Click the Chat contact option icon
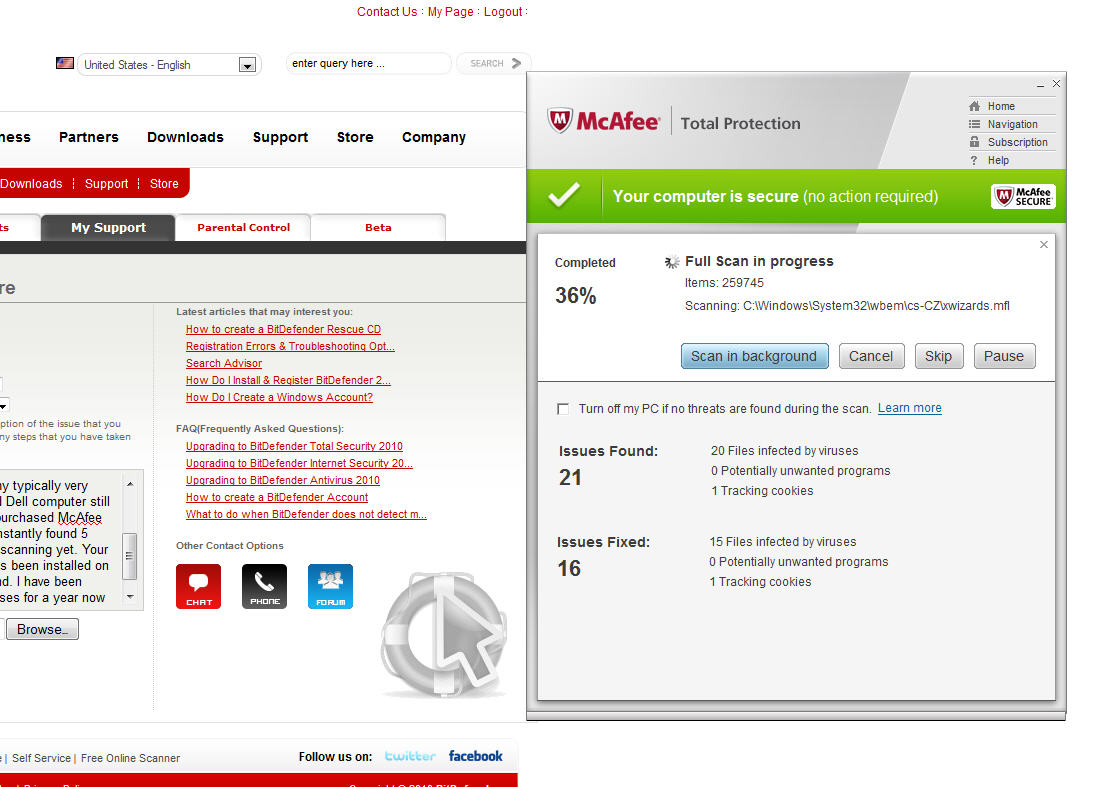Image resolution: width=1094 pixels, height=787 pixels. pyautogui.click(x=198, y=586)
